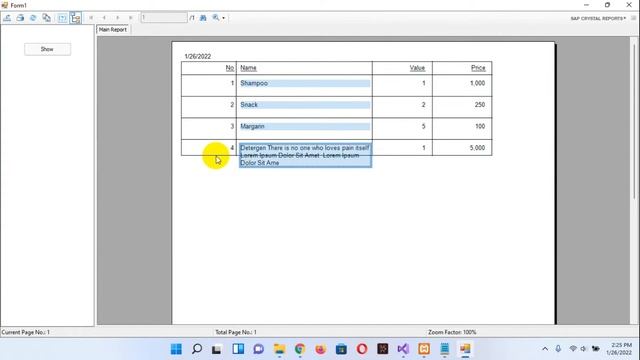Toggle the parameter panel toolbar button
Screen dimensions: 640x360
[62, 18]
